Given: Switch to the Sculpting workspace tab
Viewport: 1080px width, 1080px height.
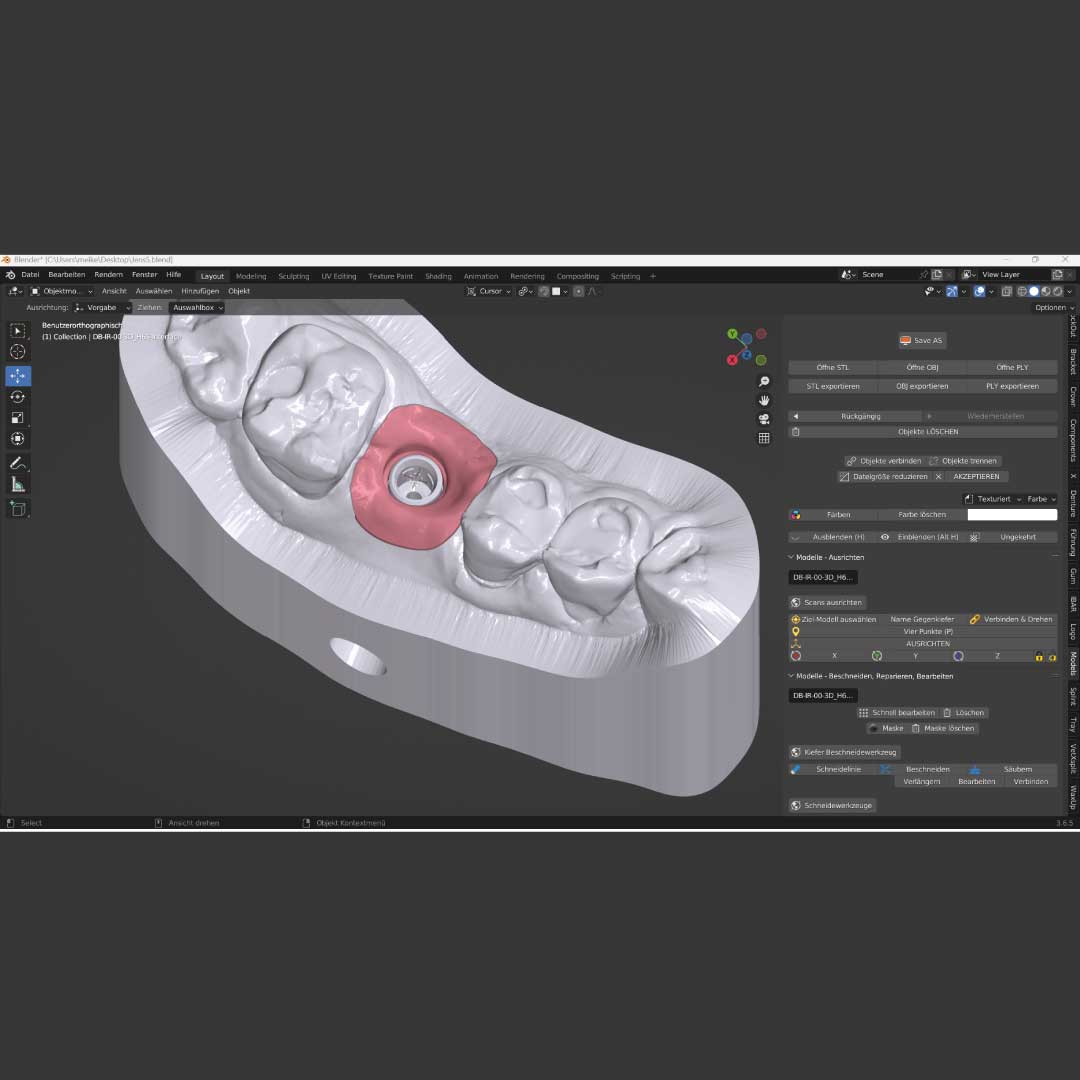Looking at the screenshot, I should (293, 276).
